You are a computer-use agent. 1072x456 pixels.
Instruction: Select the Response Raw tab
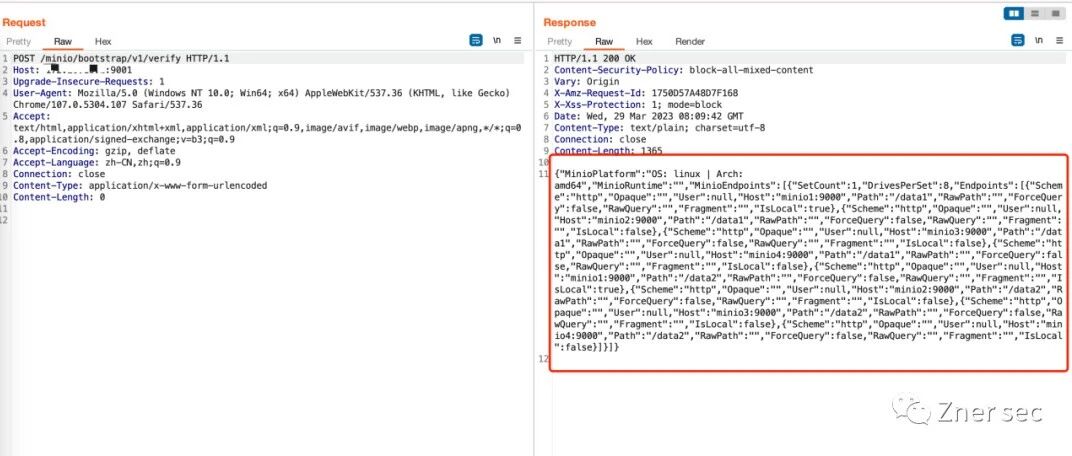coord(604,41)
